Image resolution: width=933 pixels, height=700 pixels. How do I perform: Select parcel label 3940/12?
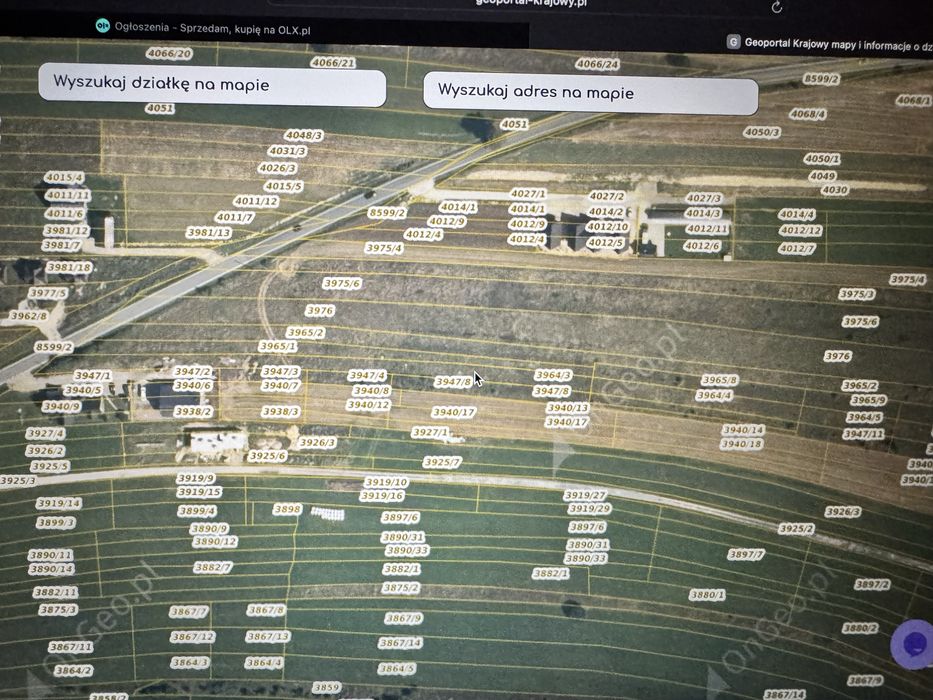[369, 405]
